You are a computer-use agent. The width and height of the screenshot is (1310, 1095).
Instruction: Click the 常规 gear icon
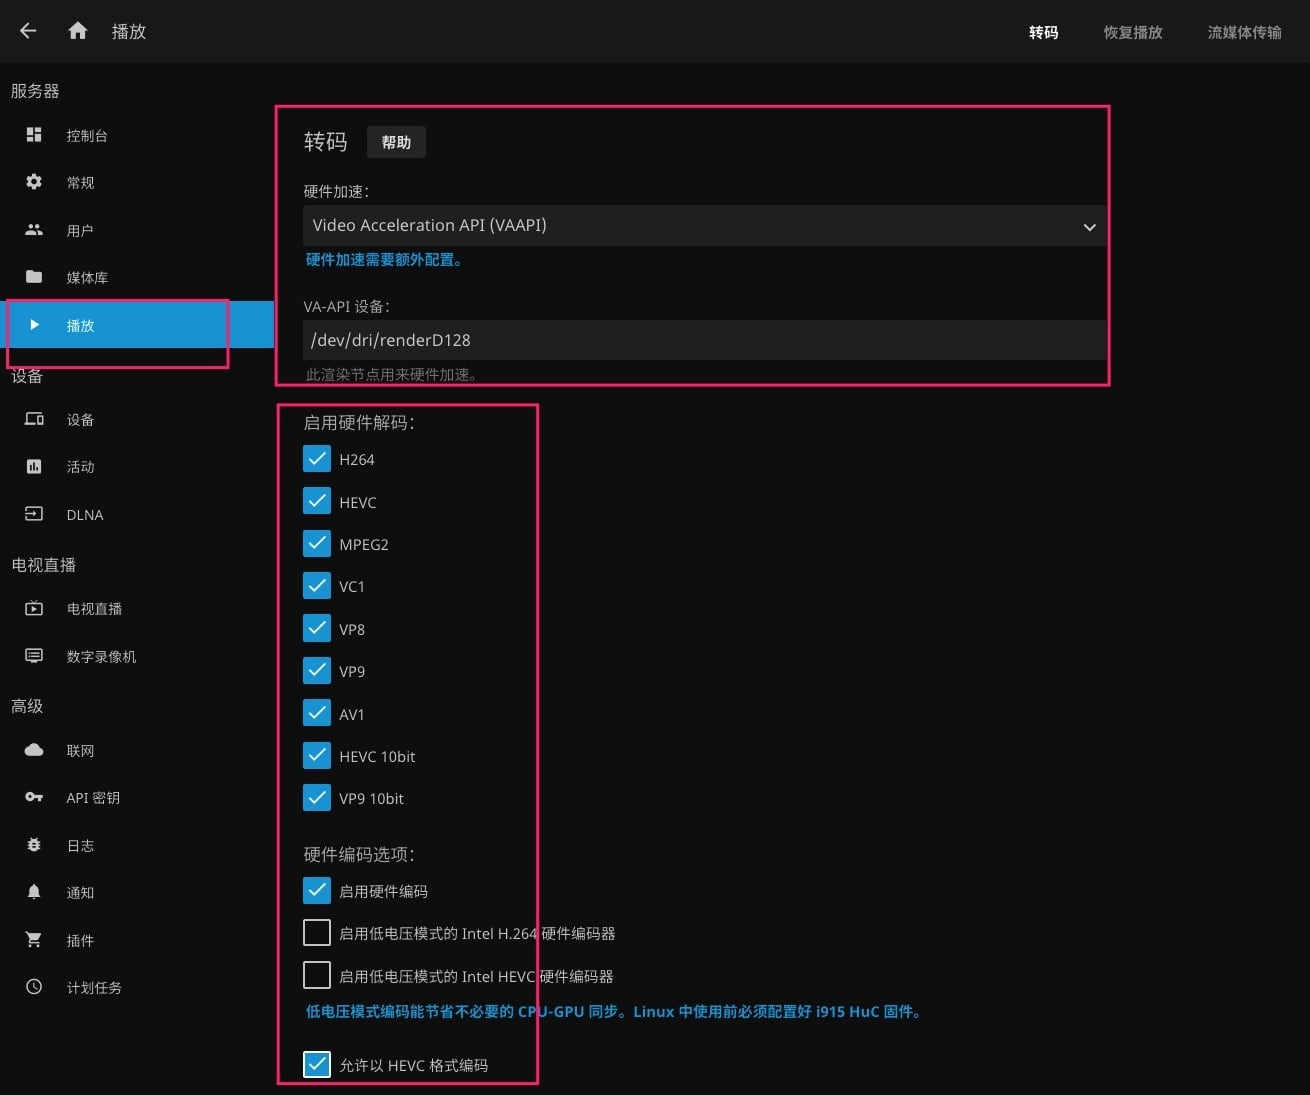click(x=34, y=182)
